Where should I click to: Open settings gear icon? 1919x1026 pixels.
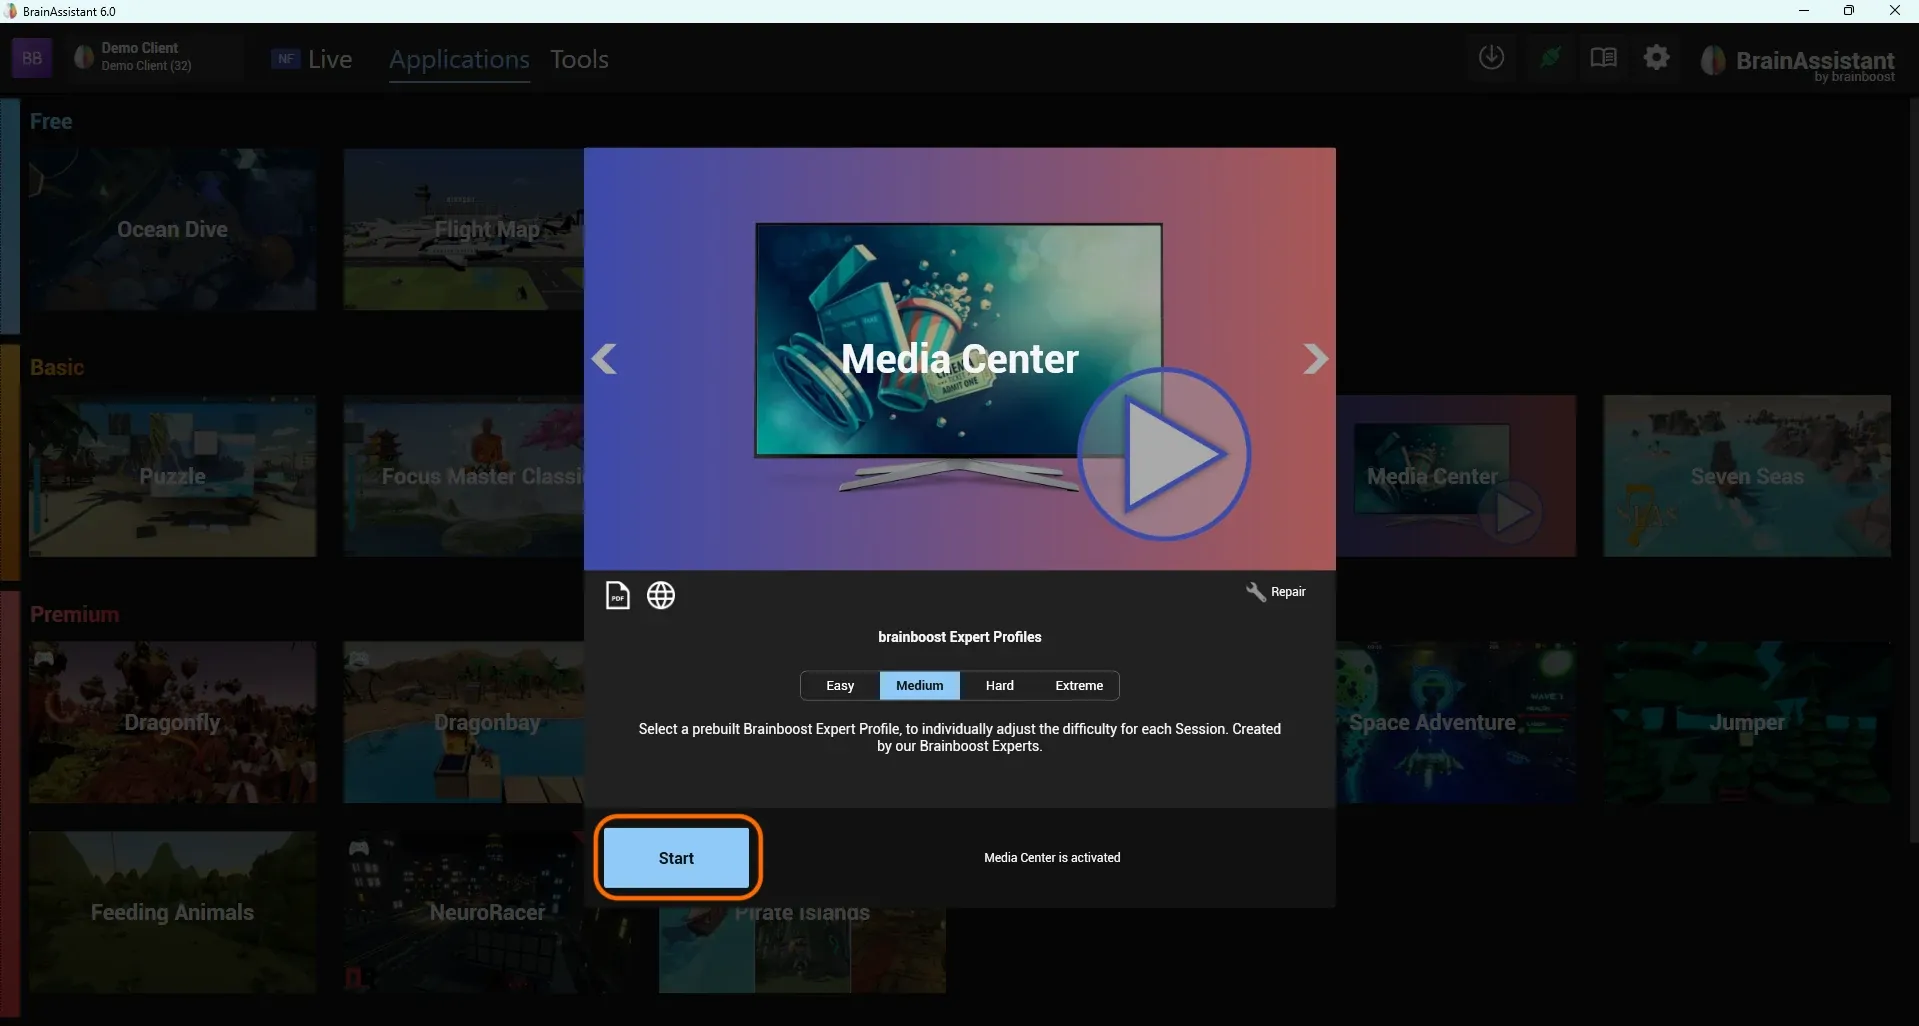click(1657, 58)
